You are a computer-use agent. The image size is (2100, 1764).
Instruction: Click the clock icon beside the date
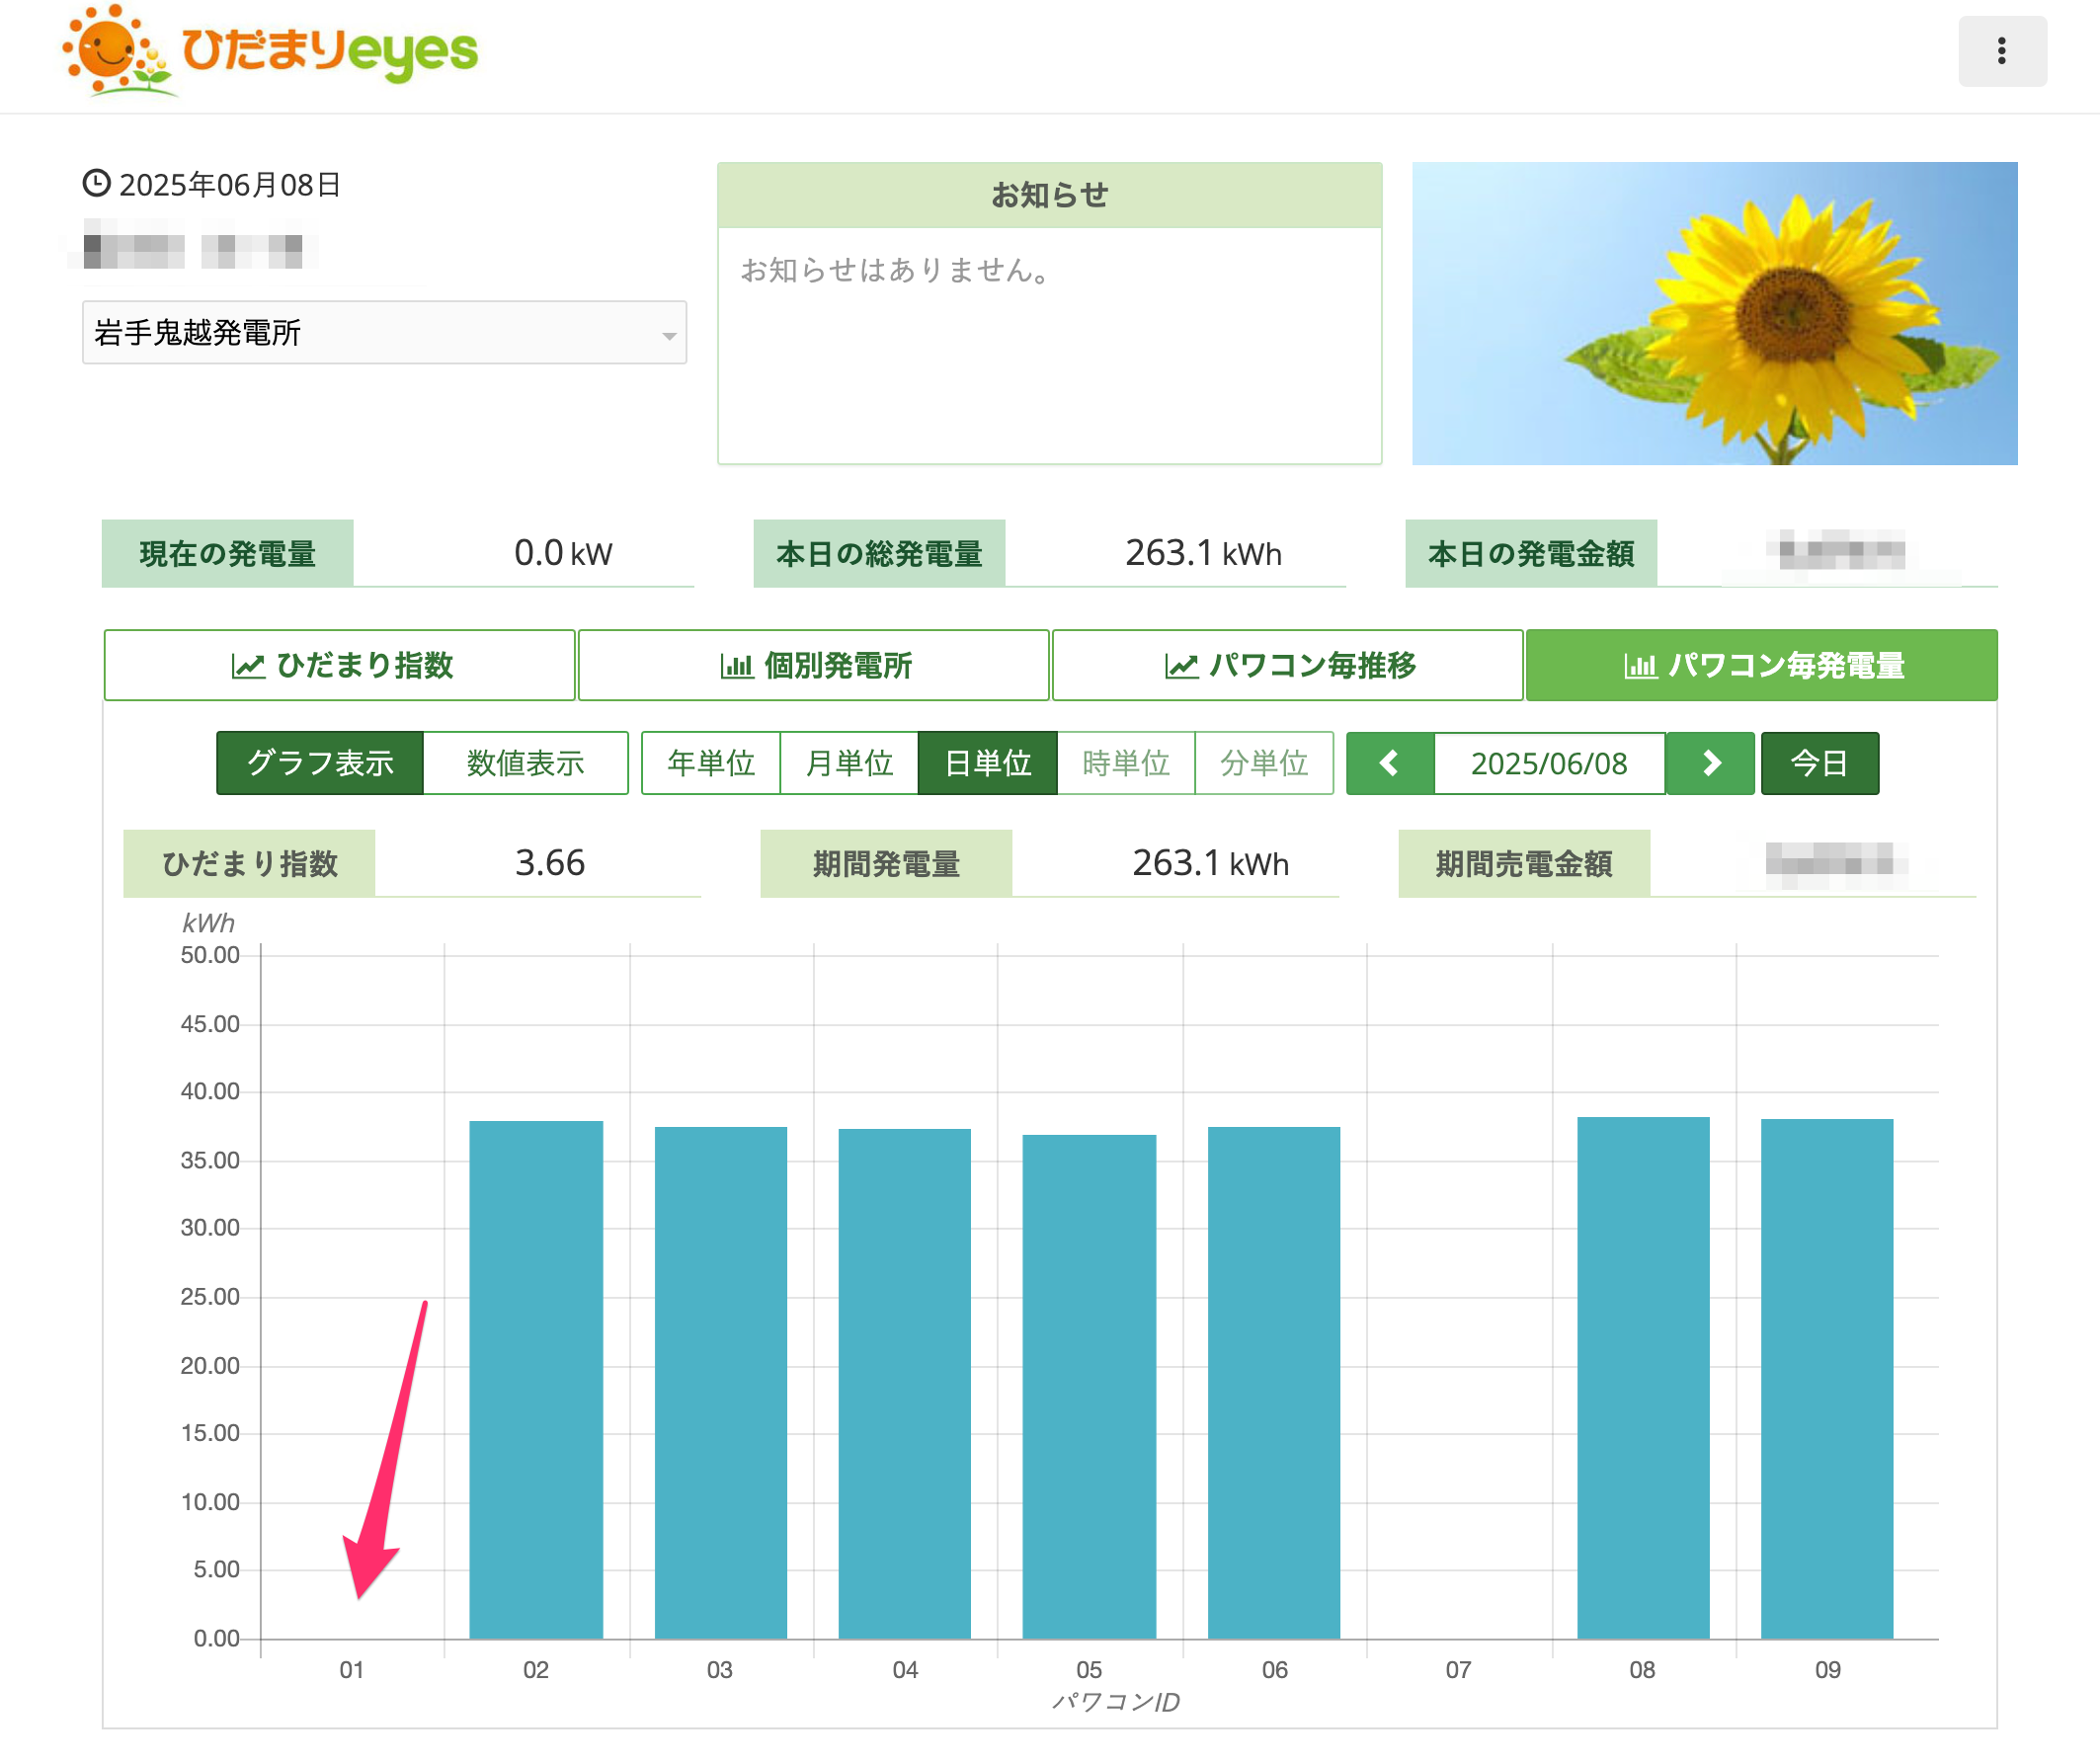(96, 183)
